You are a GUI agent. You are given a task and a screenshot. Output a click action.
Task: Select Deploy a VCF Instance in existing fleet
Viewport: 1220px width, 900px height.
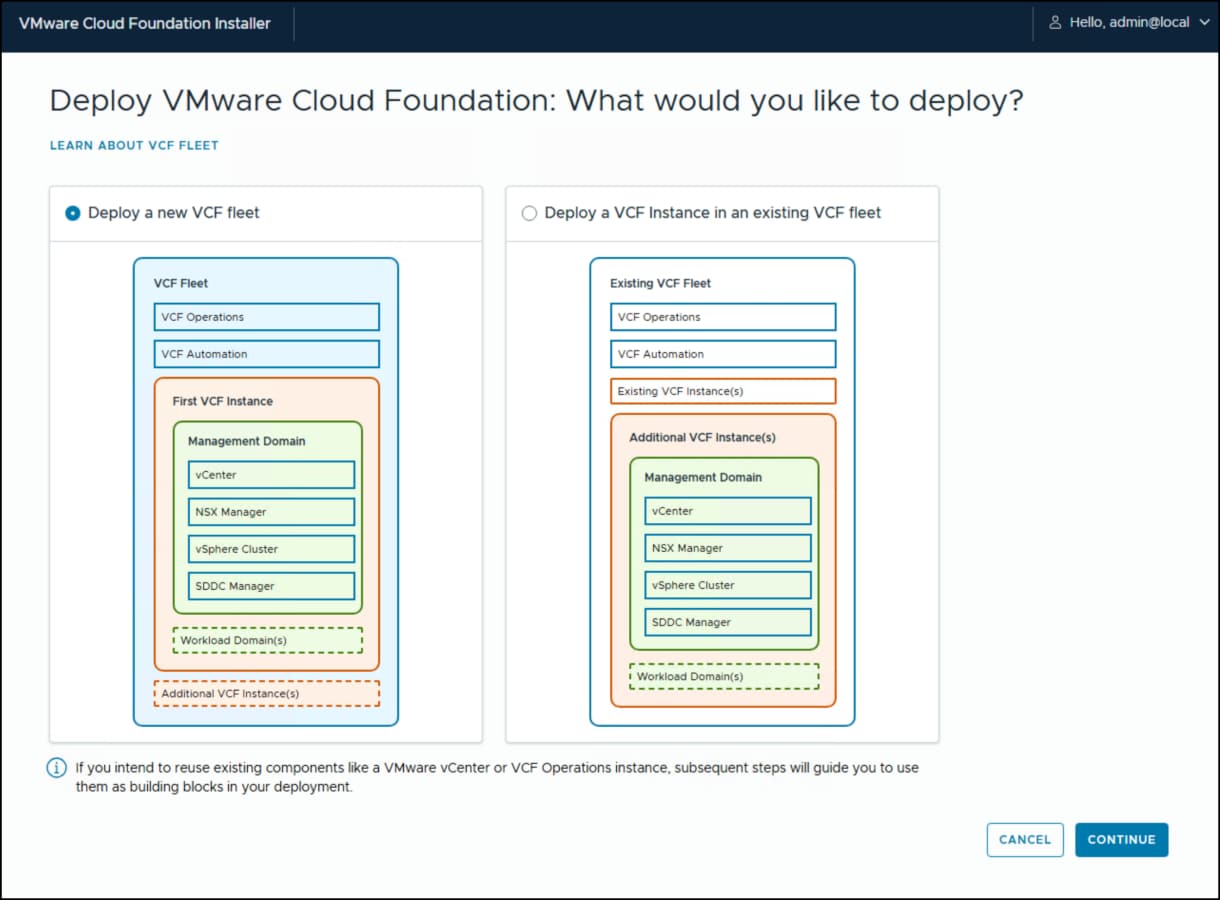pos(530,213)
